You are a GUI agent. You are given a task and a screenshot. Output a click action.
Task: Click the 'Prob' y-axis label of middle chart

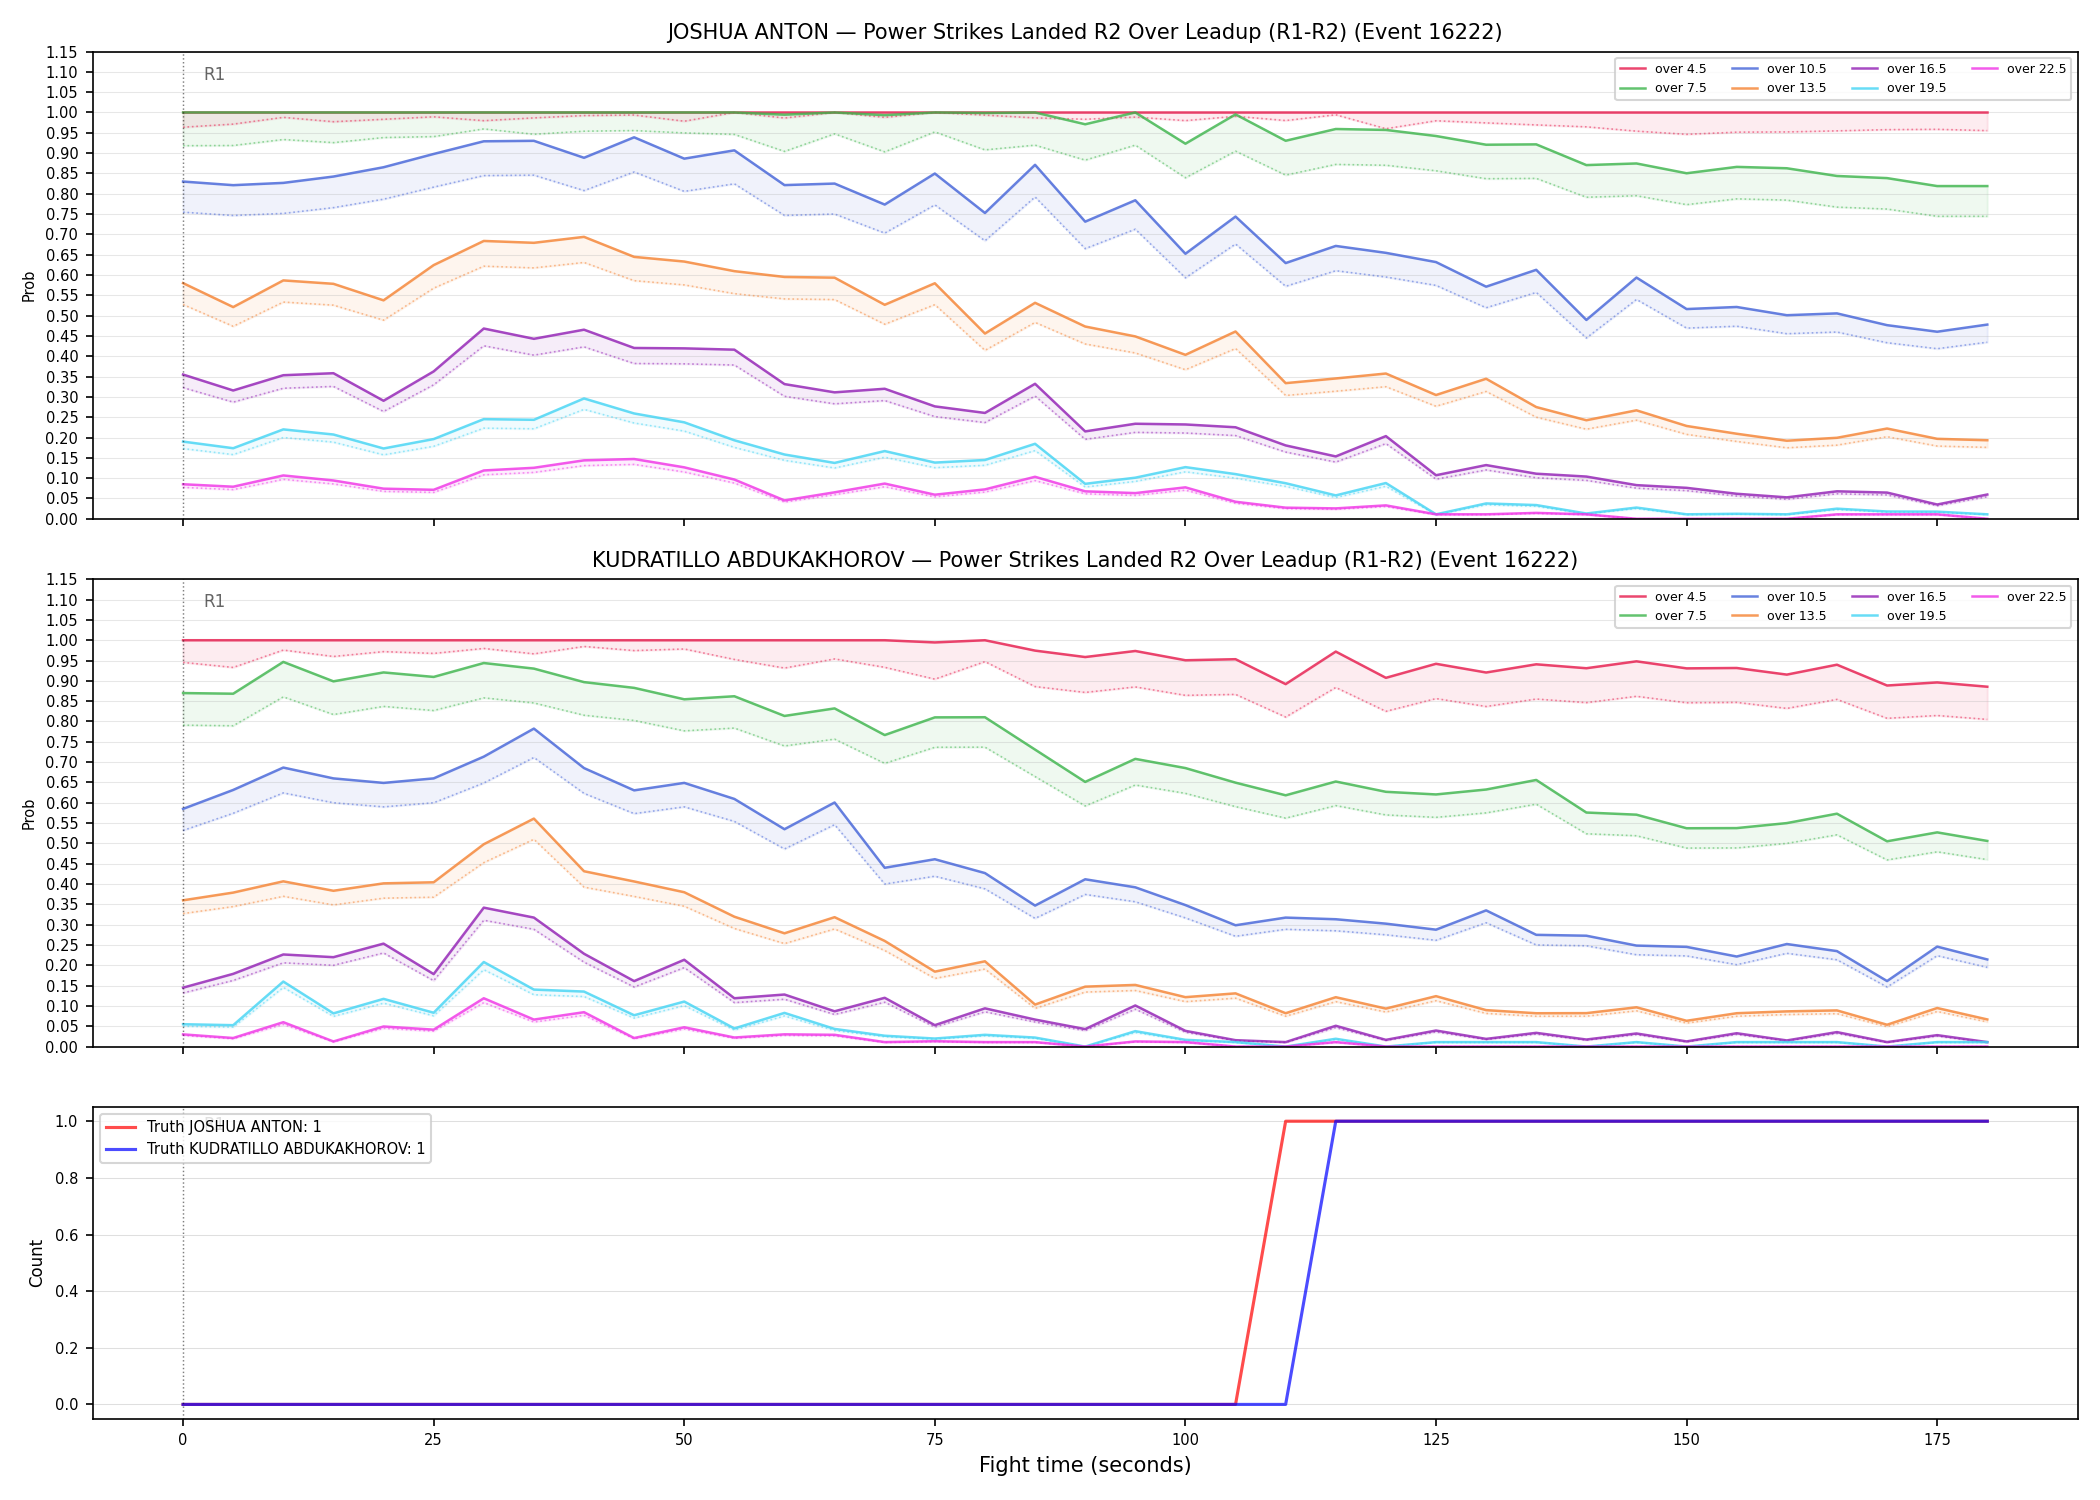point(29,814)
